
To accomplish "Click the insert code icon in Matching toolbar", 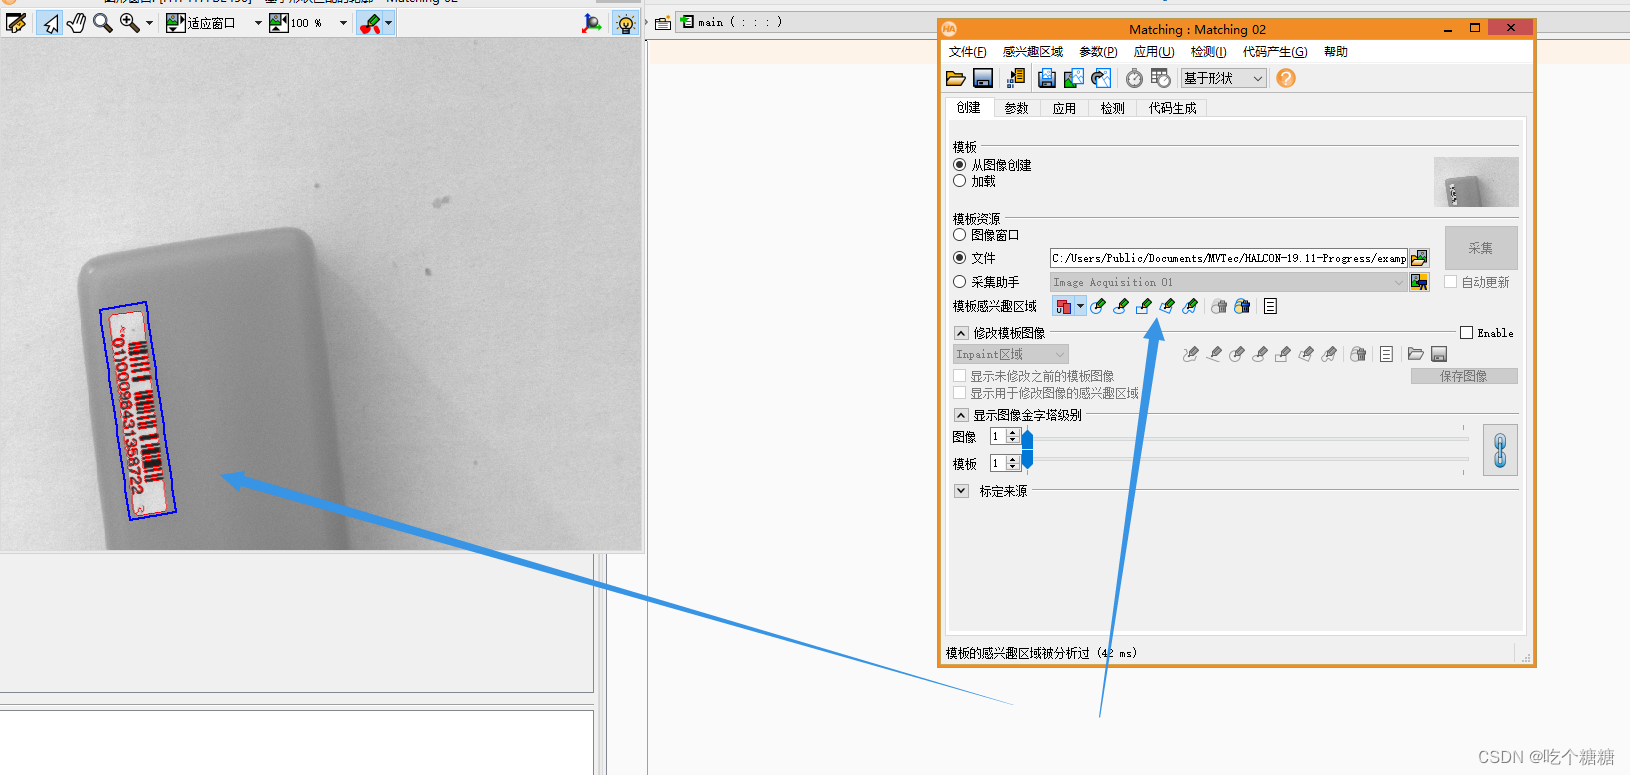I will tap(1016, 78).
